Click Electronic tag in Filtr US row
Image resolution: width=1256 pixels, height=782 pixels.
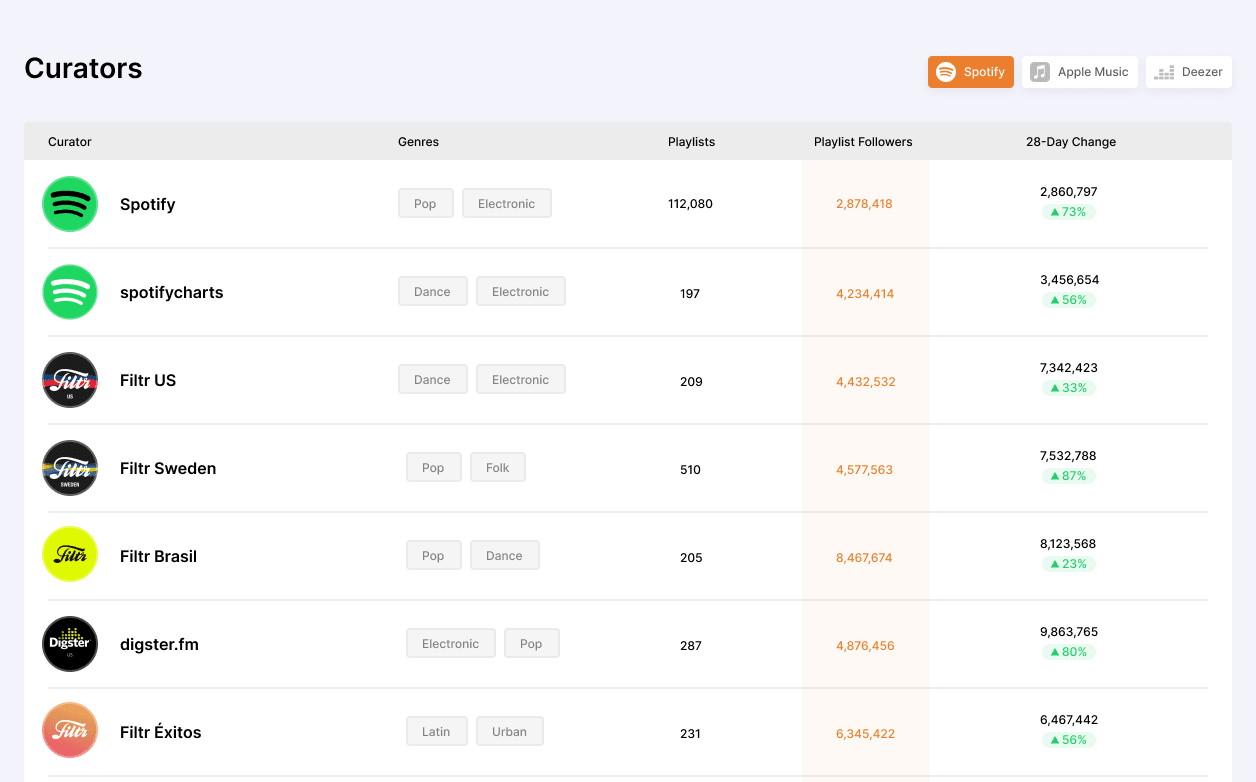pyautogui.click(x=521, y=380)
